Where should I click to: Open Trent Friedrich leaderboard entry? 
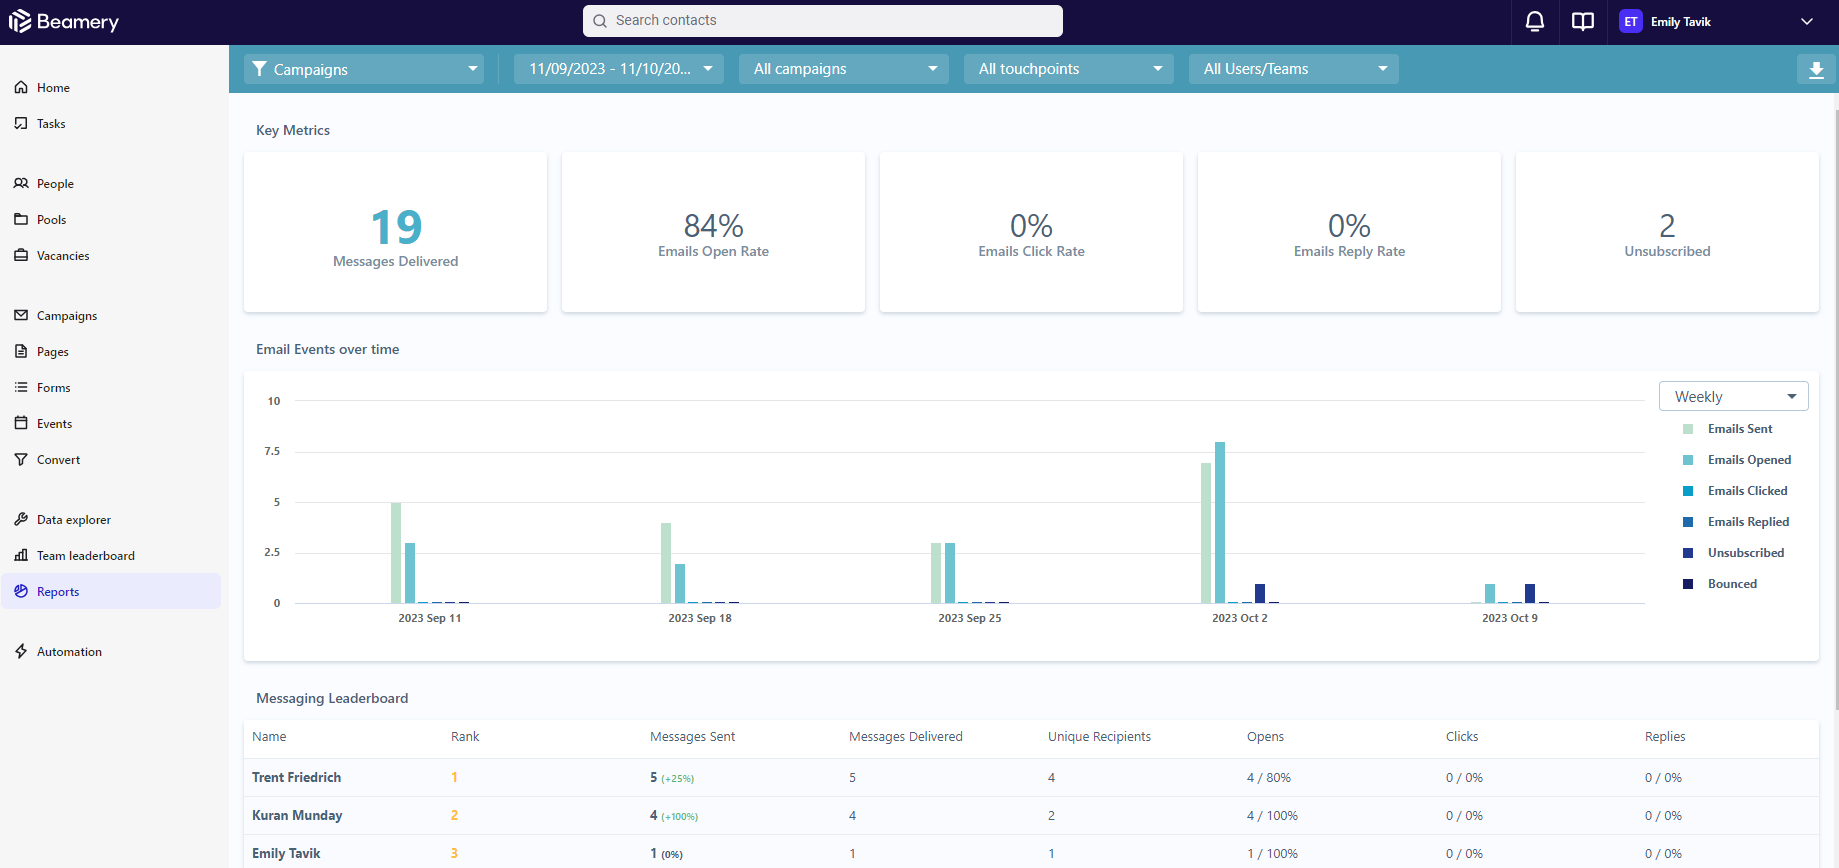pos(296,777)
